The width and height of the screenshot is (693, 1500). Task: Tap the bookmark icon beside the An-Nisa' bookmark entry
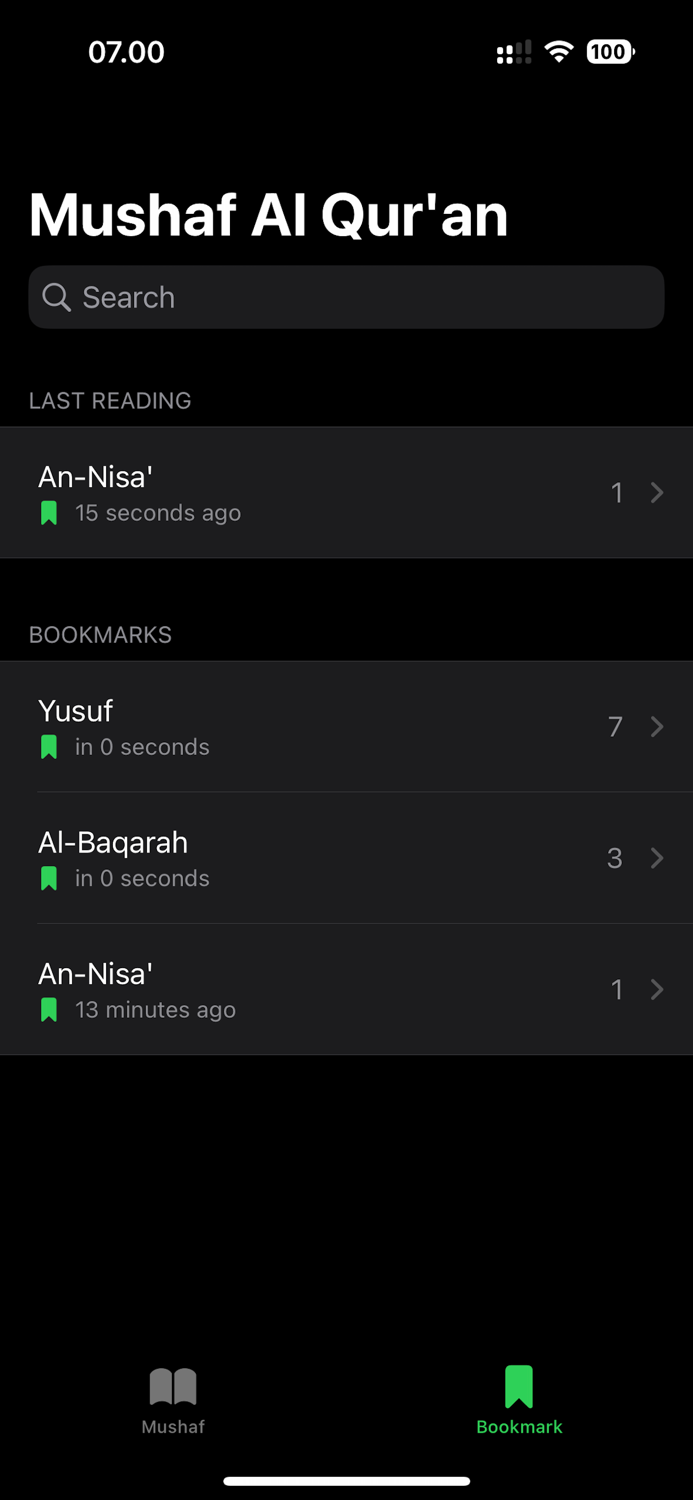coord(48,1009)
